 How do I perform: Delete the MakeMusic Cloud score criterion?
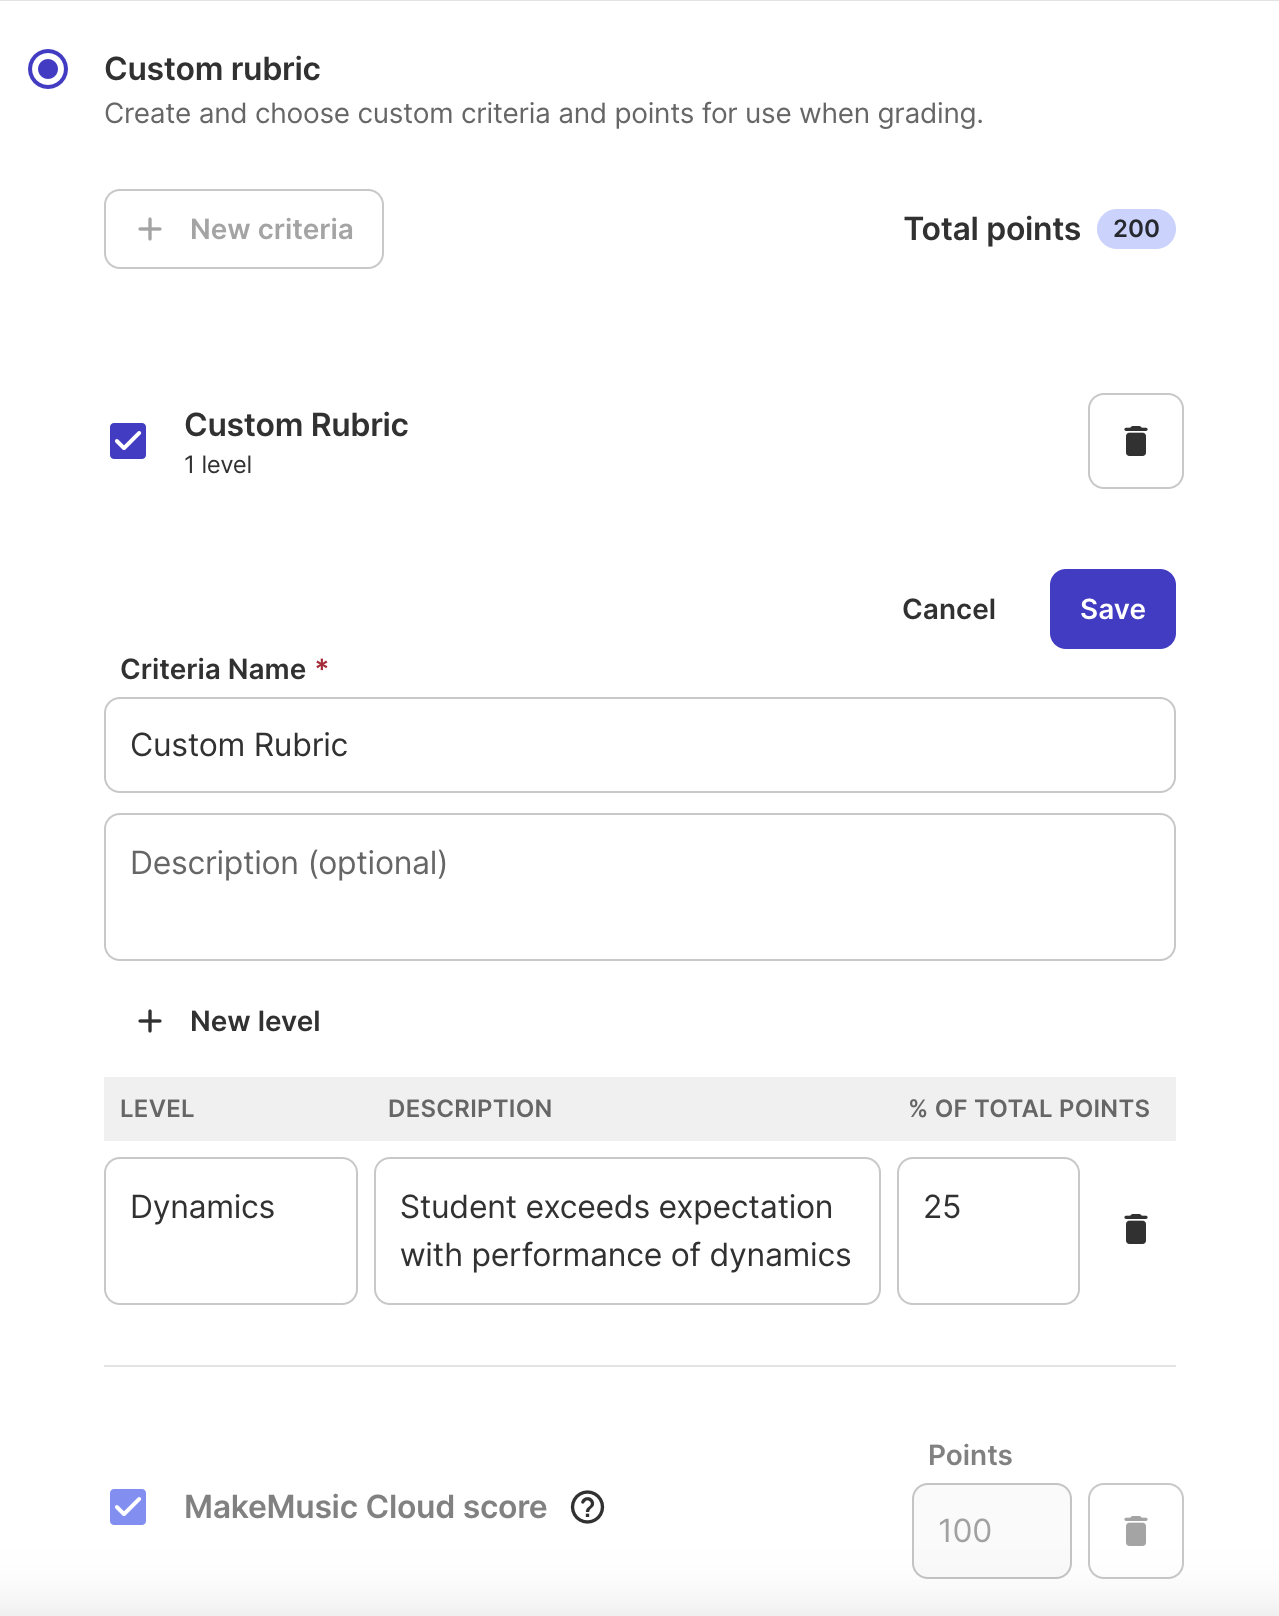click(x=1135, y=1531)
